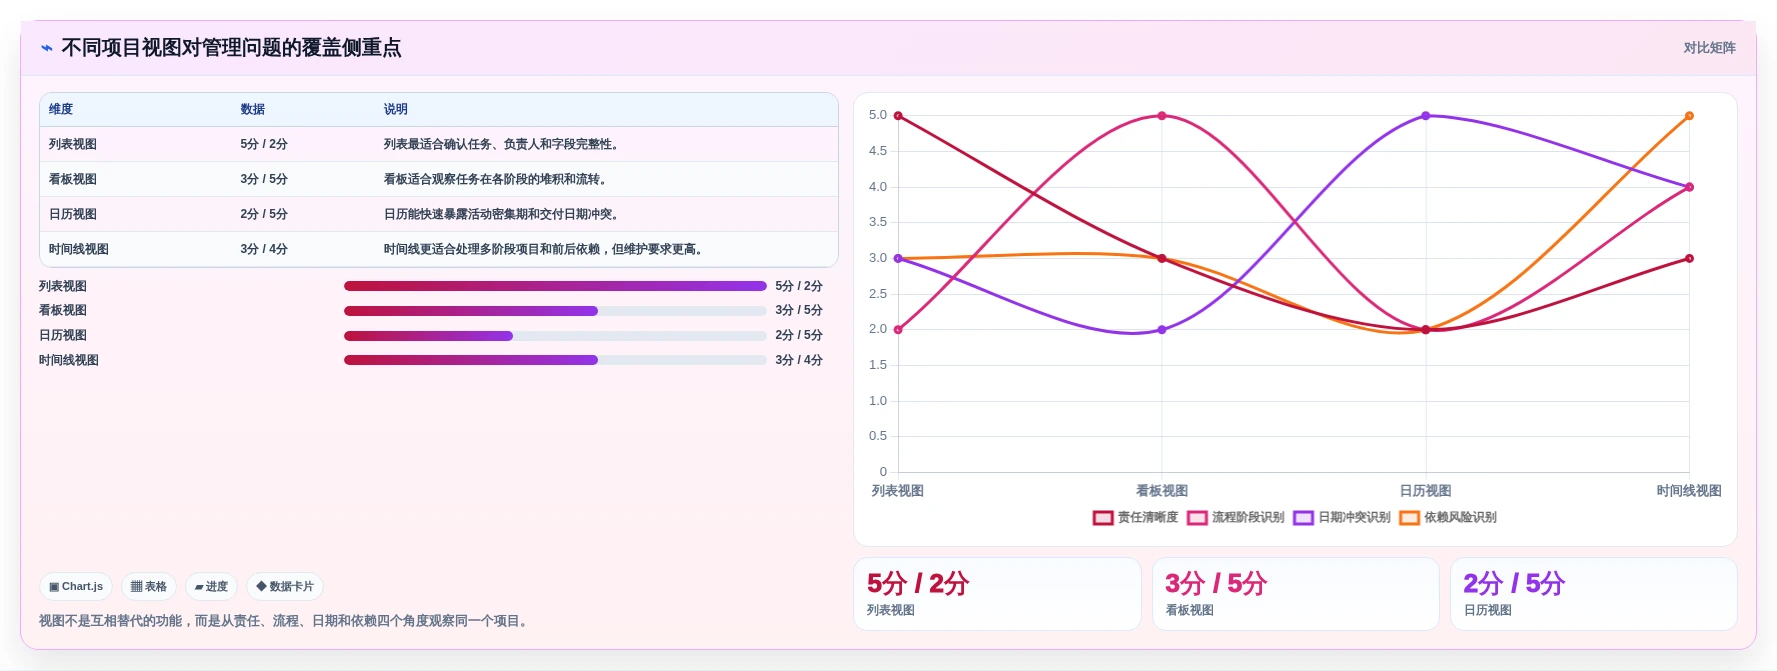1777x671 pixels.
Task: Click the table value 5分 / 2分
Action: coord(264,144)
